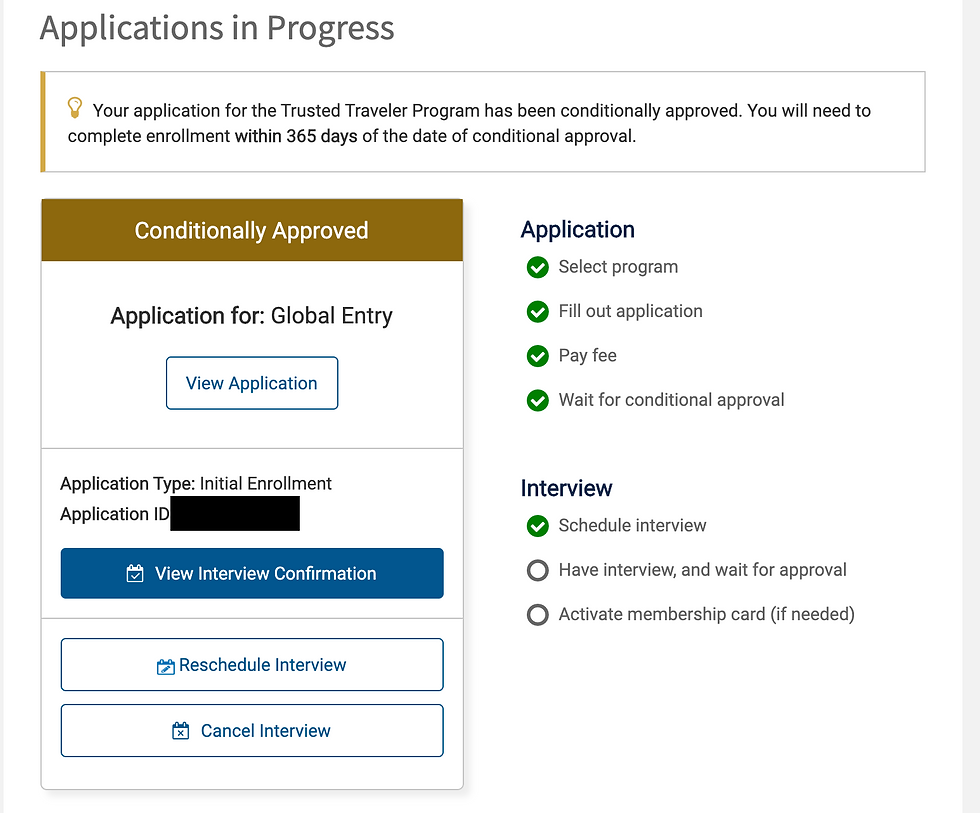980x813 pixels.
Task: Click Reschedule Interview button
Action: coord(252,664)
